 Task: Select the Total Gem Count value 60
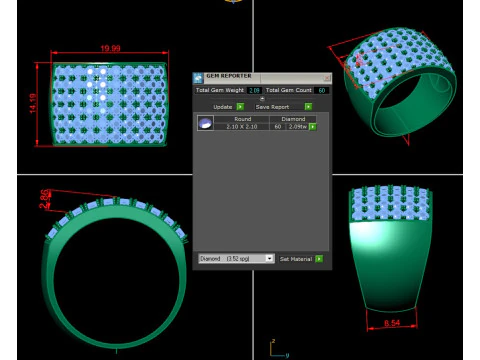[322, 90]
